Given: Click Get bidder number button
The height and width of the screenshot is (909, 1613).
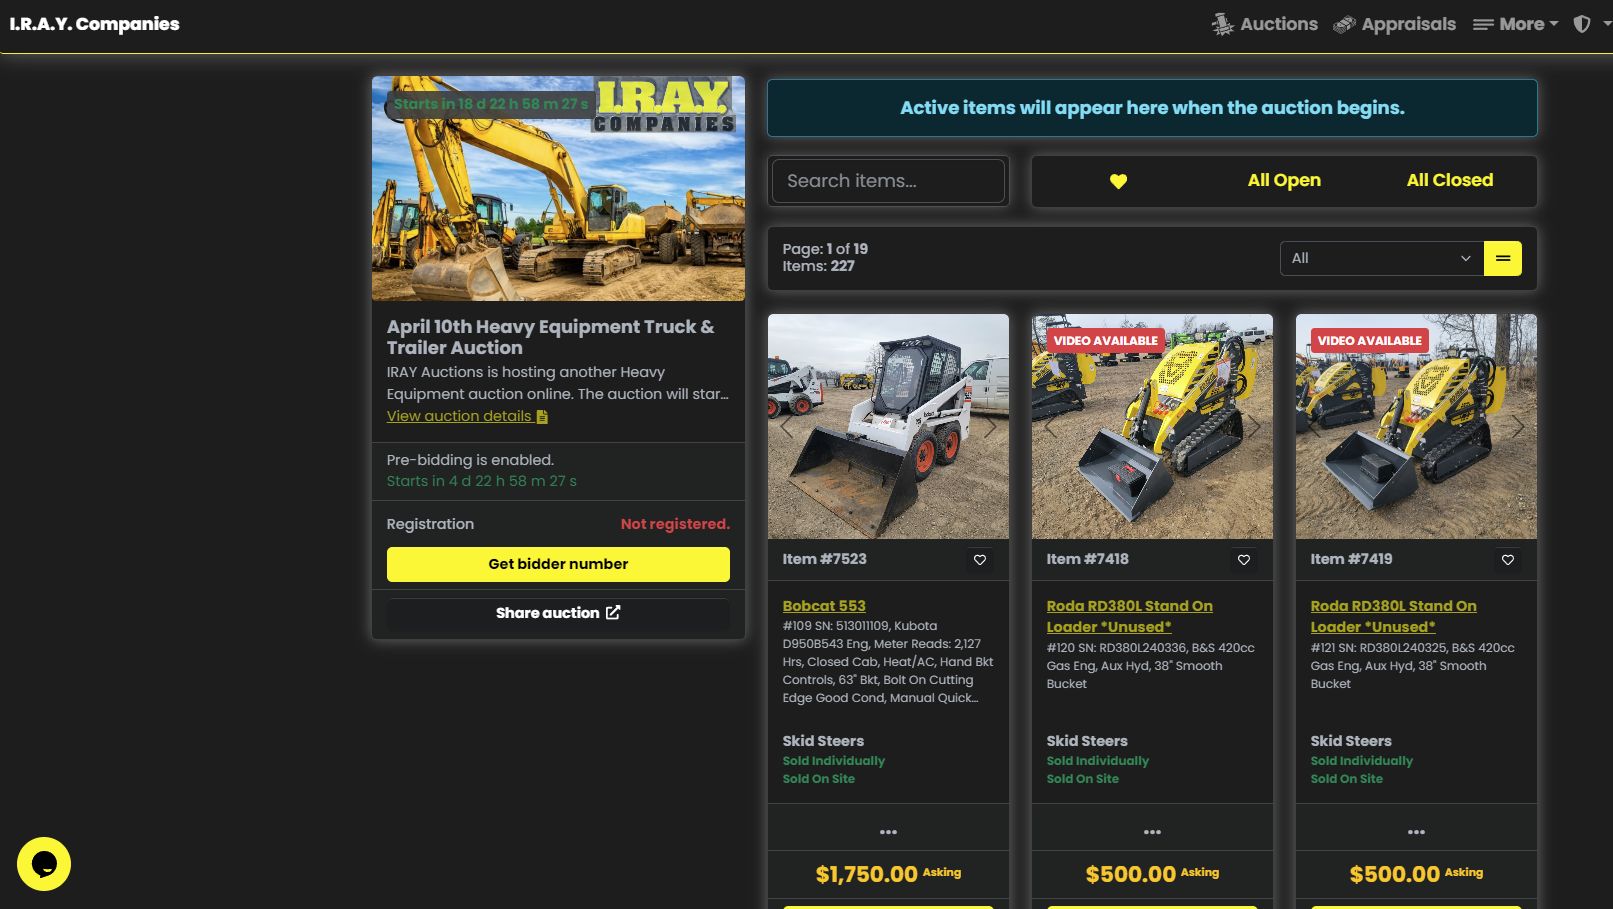Looking at the screenshot, I should [558, 564].
